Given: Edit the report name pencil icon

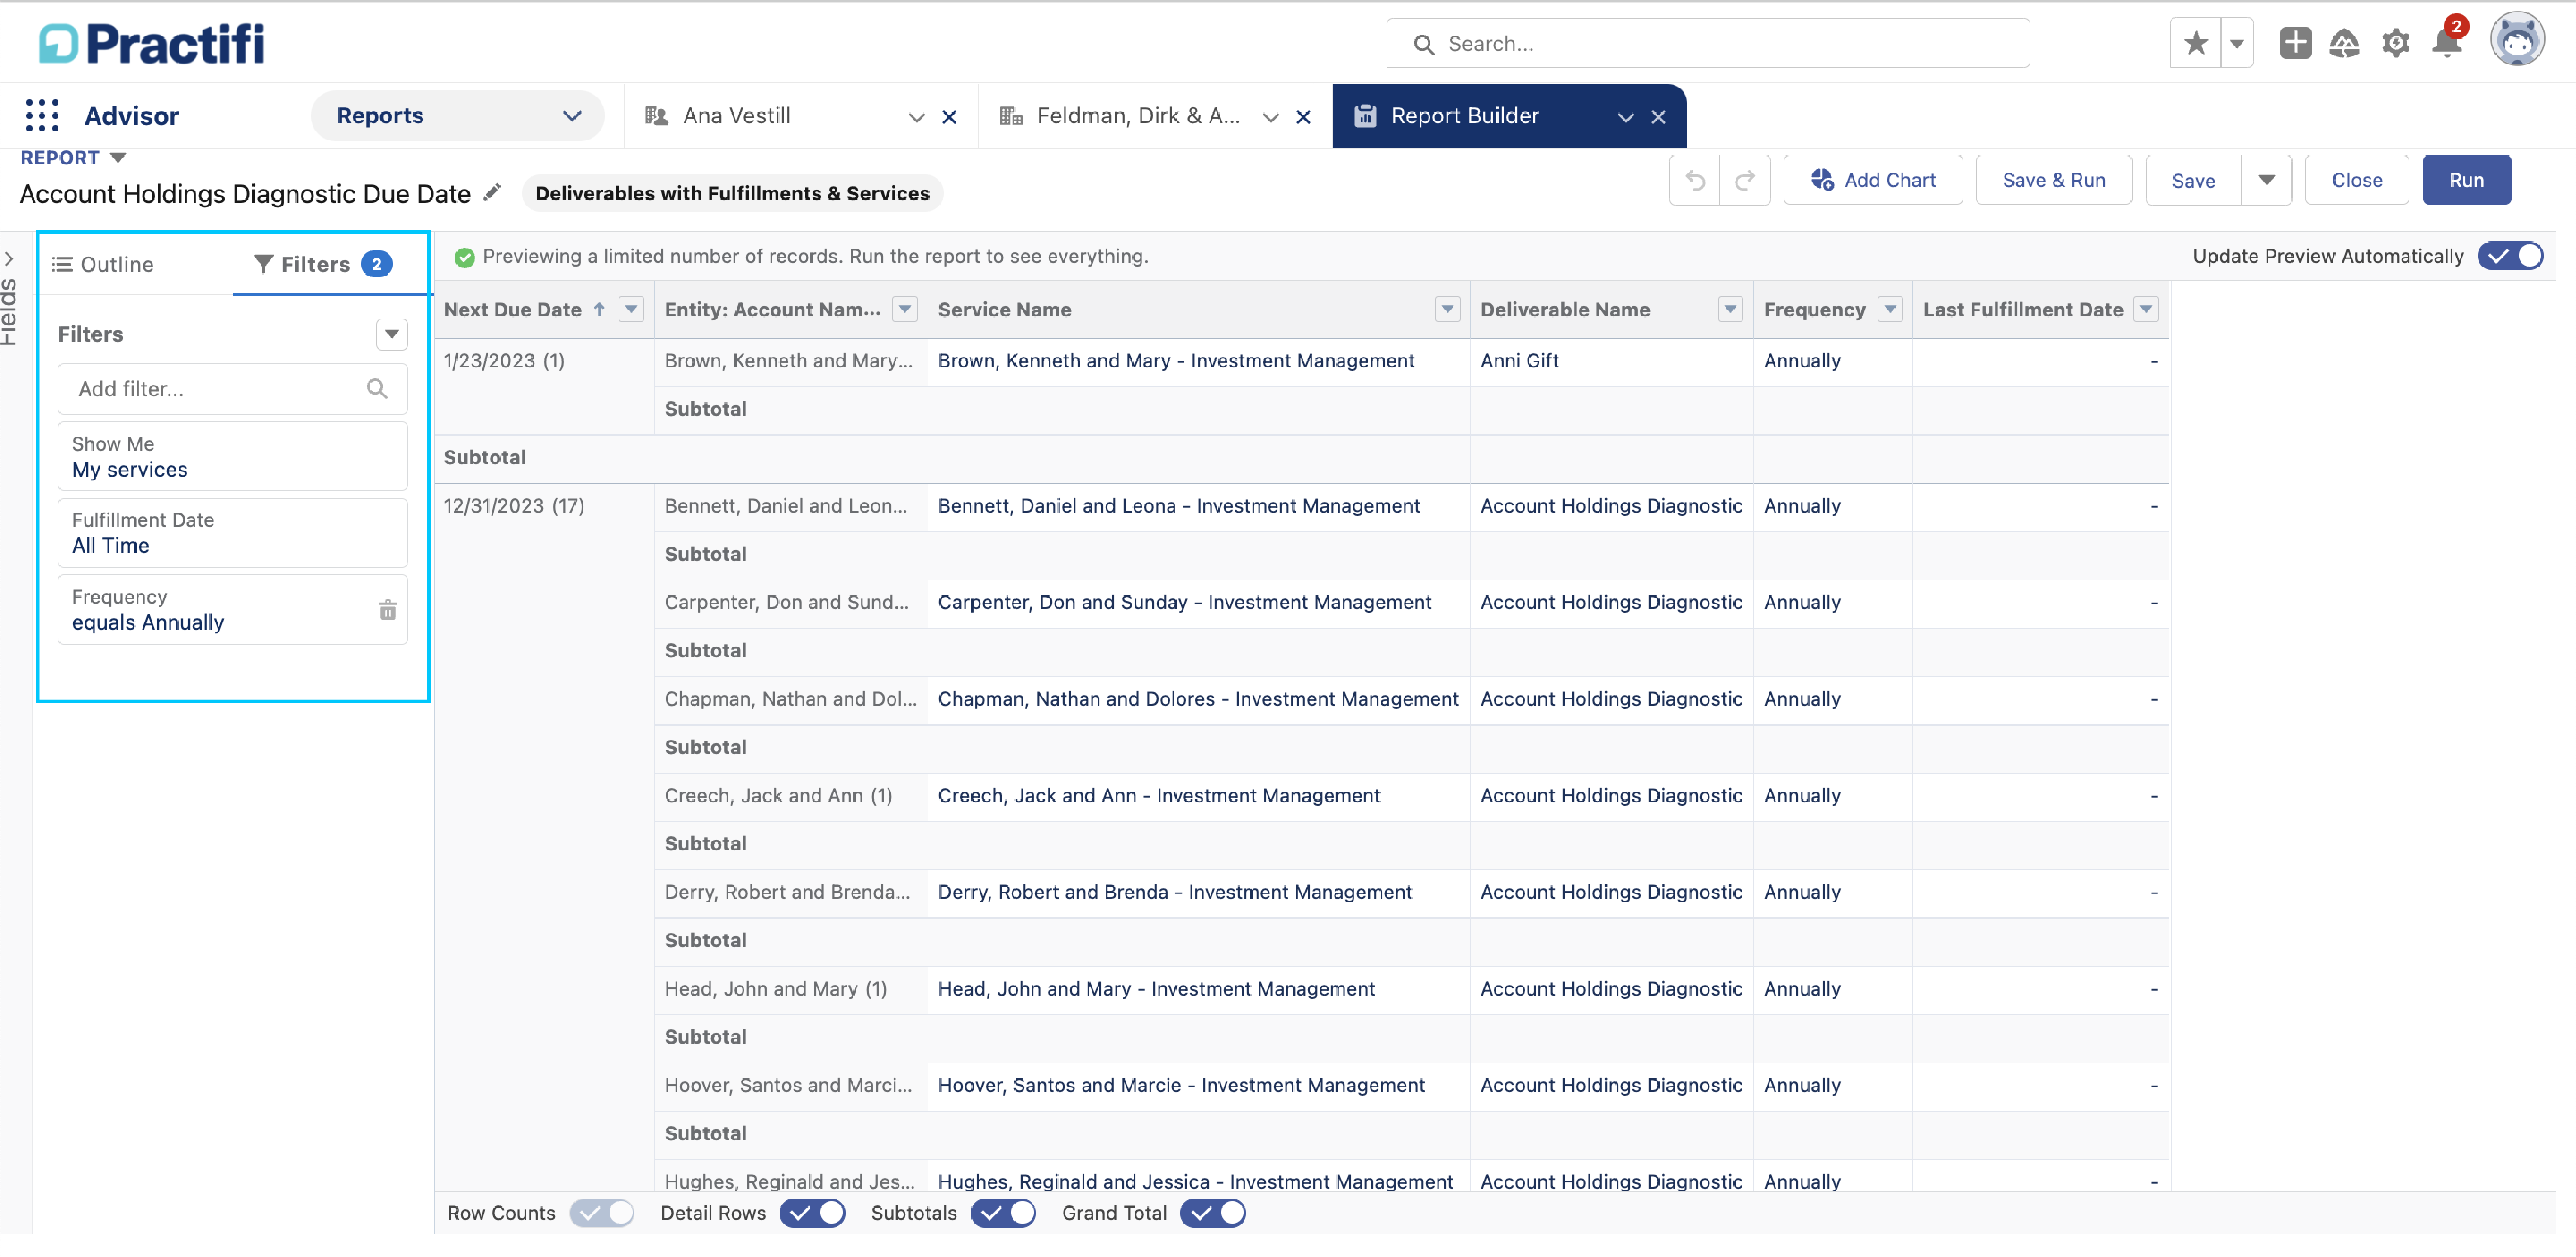Looking at the screenshot, I should (x=491, y=193).
